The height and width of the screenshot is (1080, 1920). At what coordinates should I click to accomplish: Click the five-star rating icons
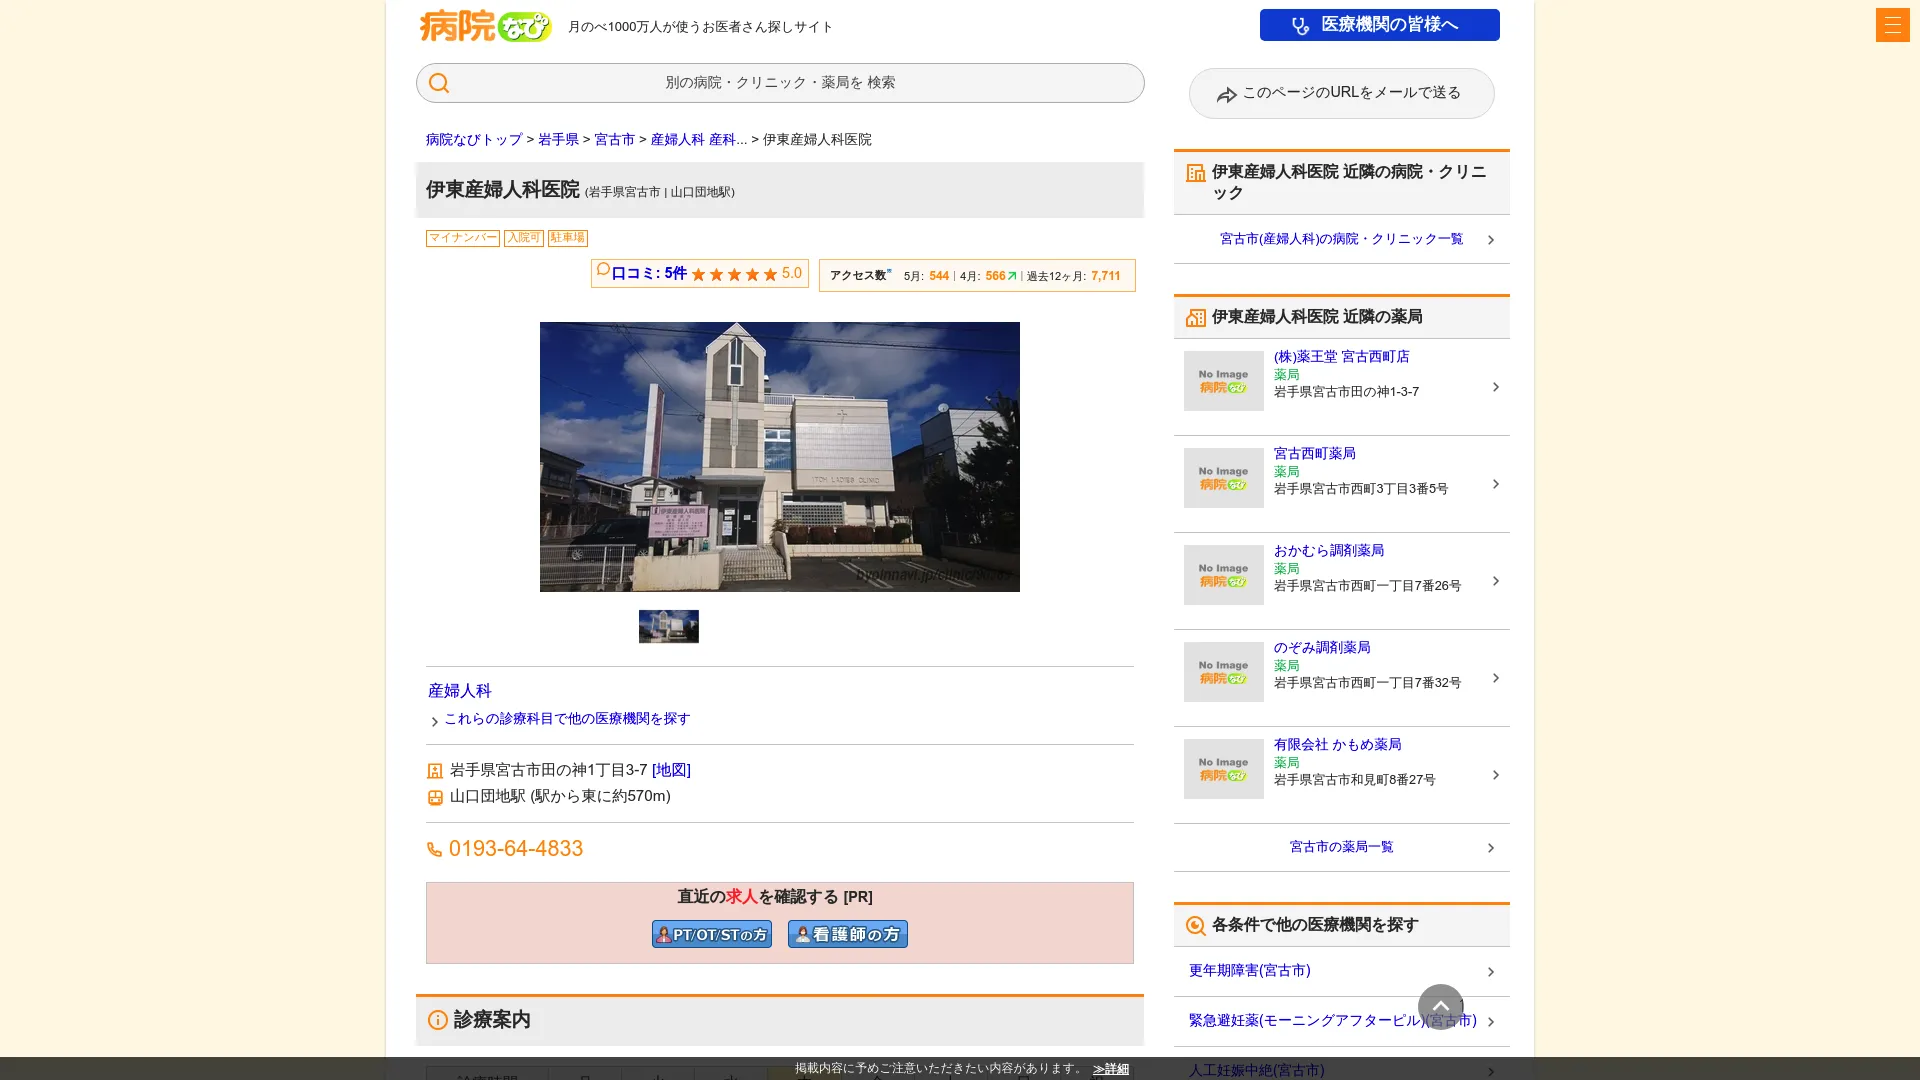point(734,275)
